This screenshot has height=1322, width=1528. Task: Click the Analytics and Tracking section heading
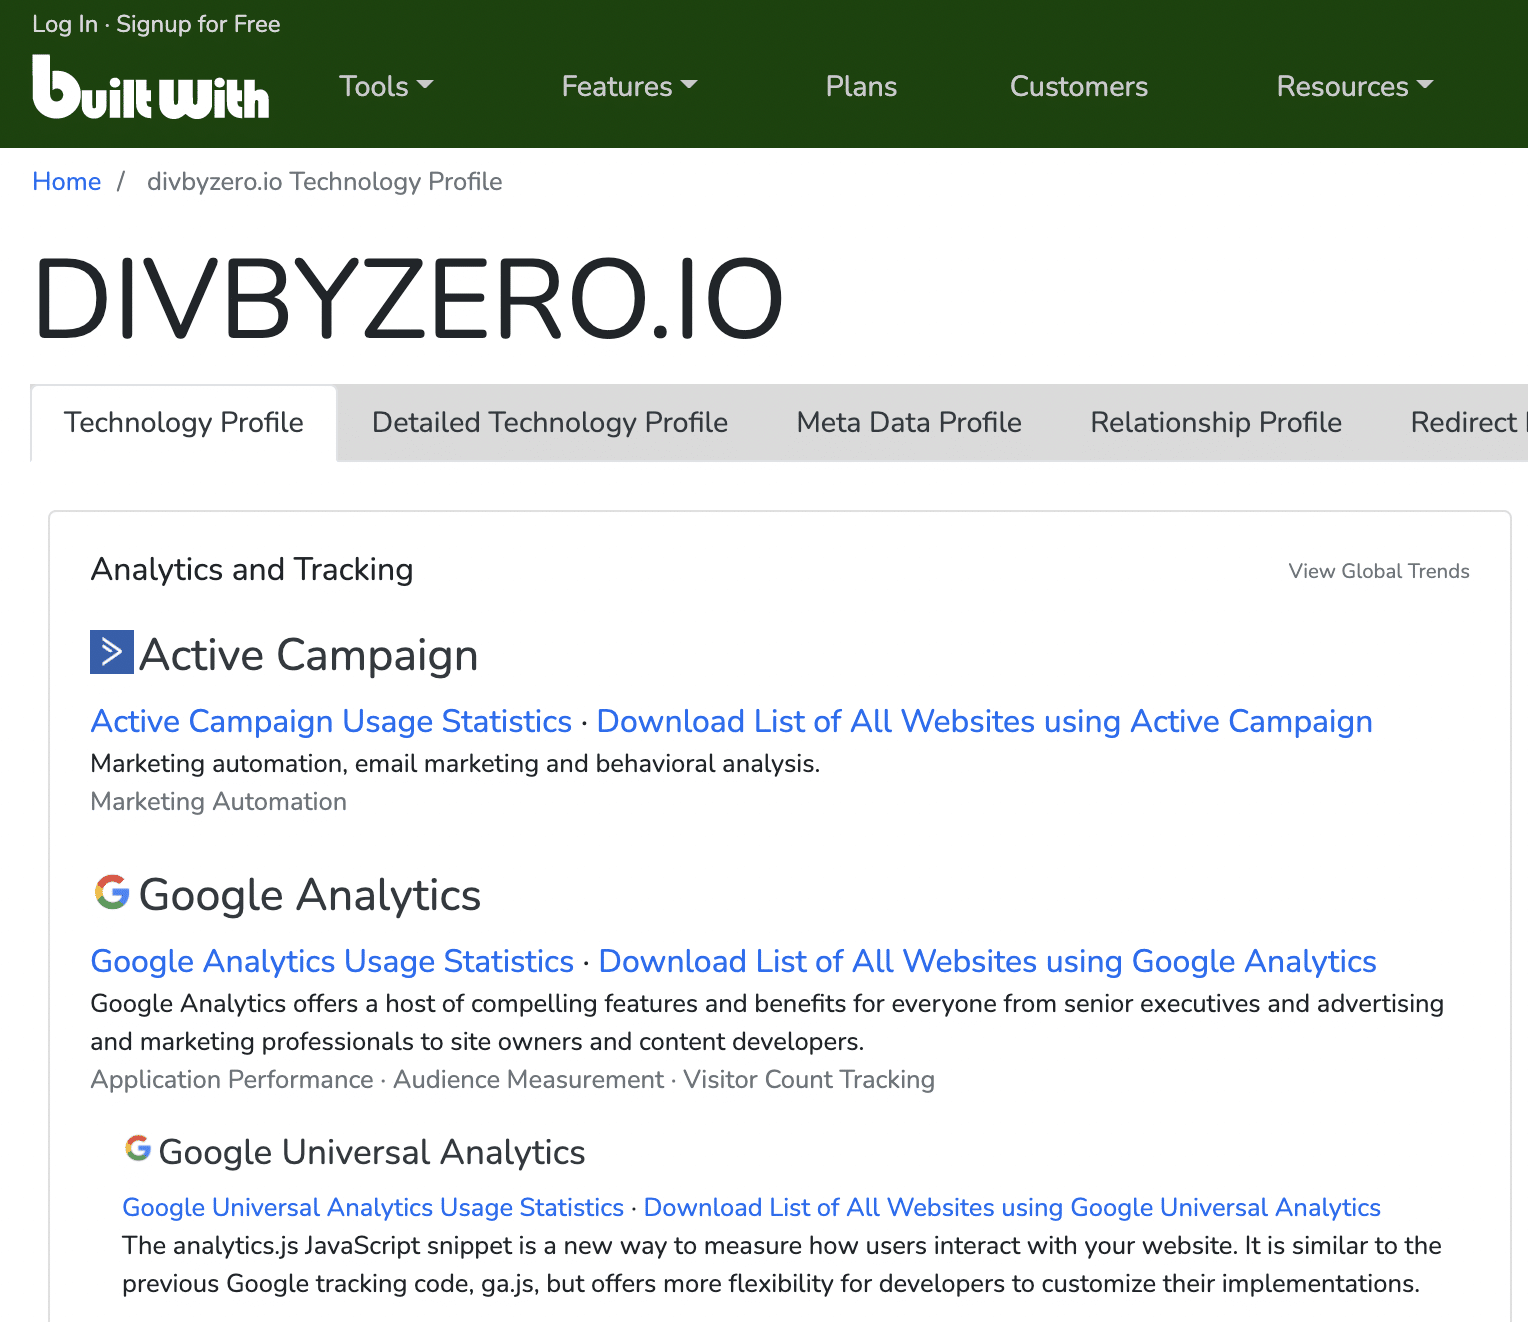point(252,569)
